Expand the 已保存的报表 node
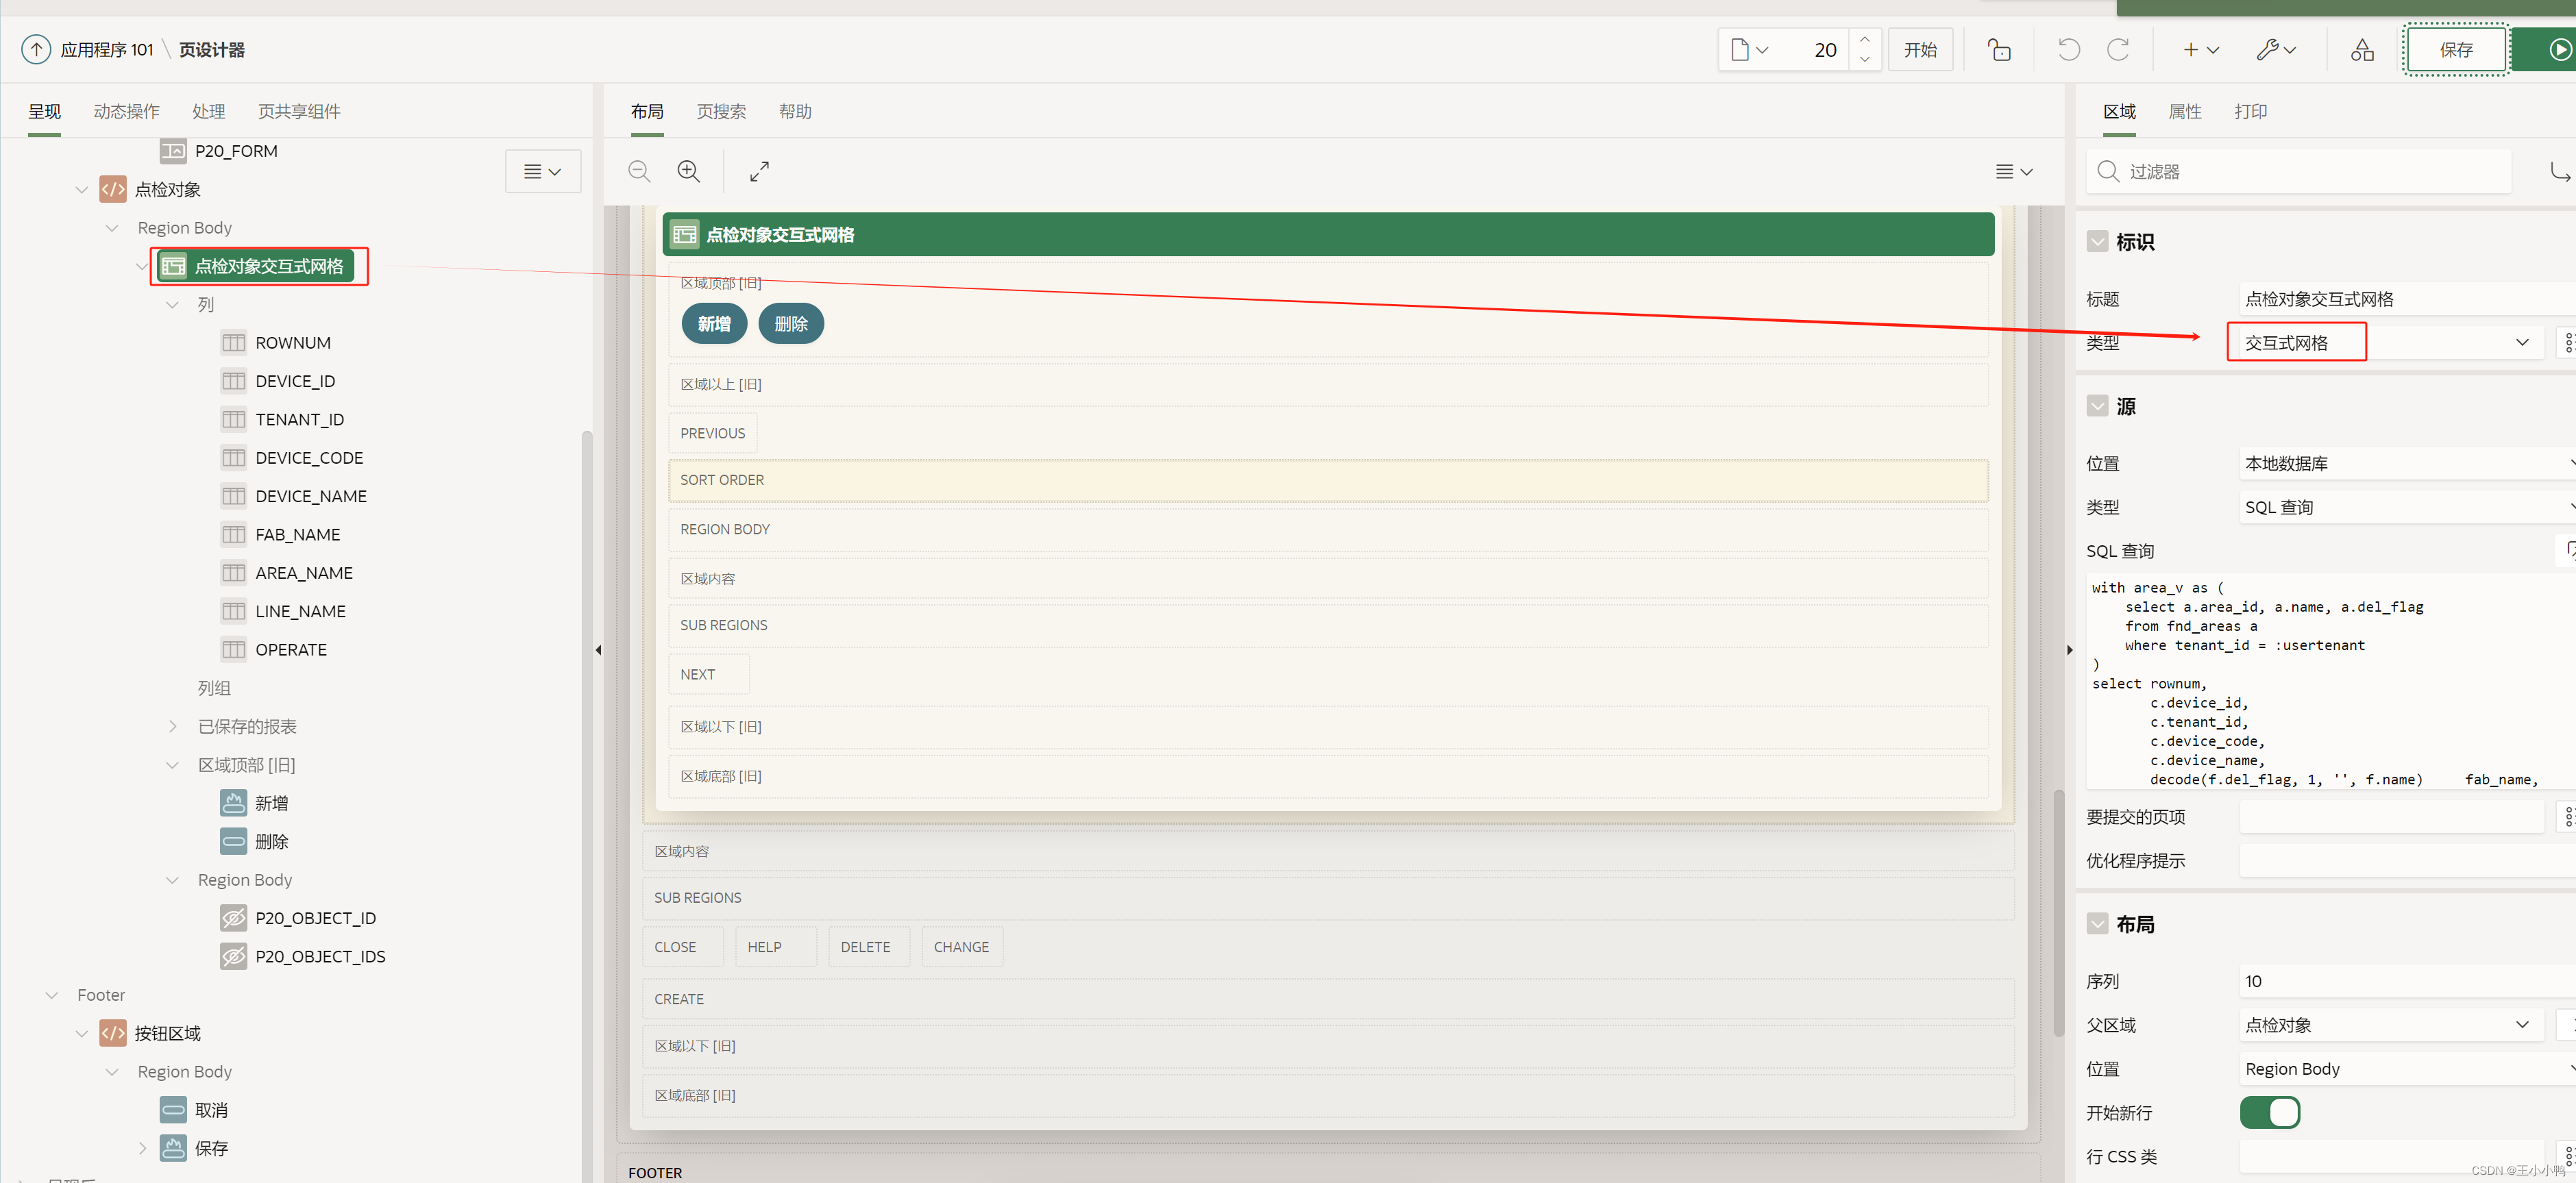The height and width of the screenshot is (1183, 2576). click(172, 727)
